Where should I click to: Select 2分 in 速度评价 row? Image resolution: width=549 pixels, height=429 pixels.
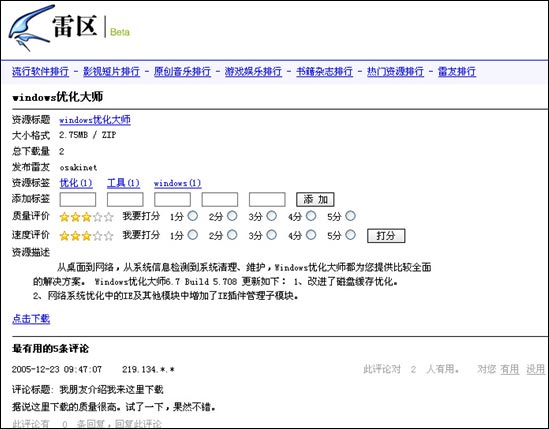(x=232, y=235)
